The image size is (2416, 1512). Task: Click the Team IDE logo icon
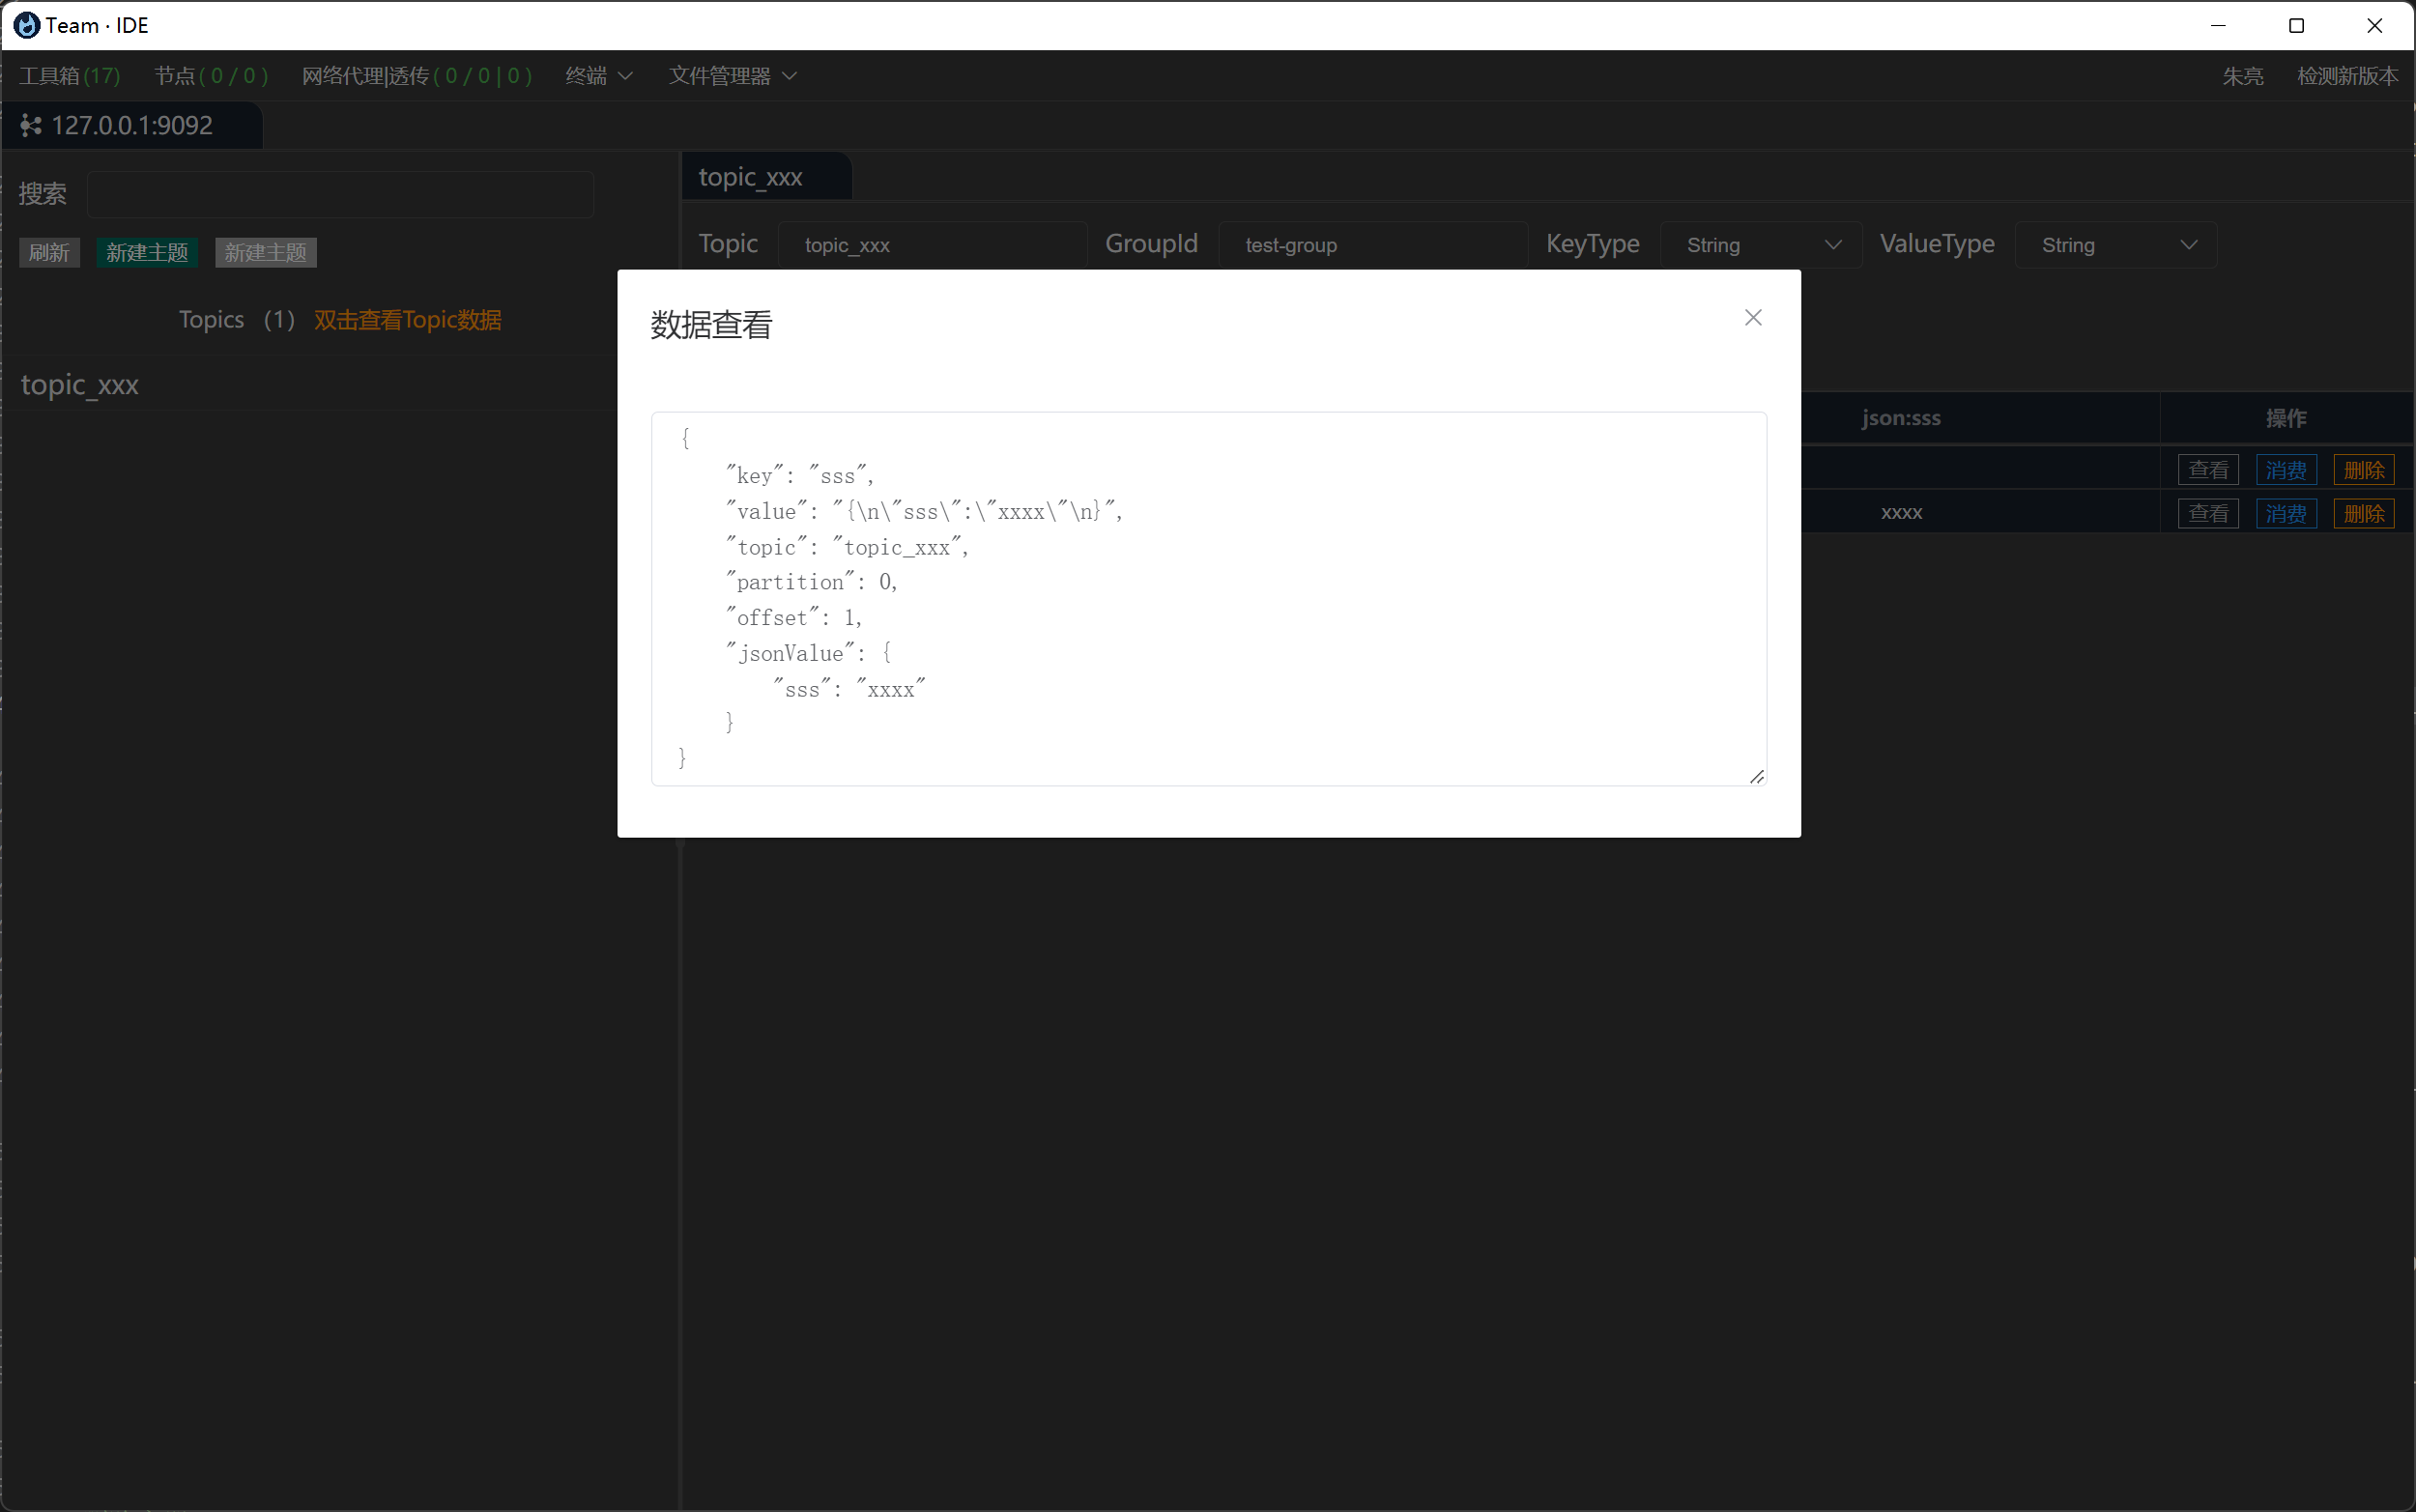coord(27,25)
